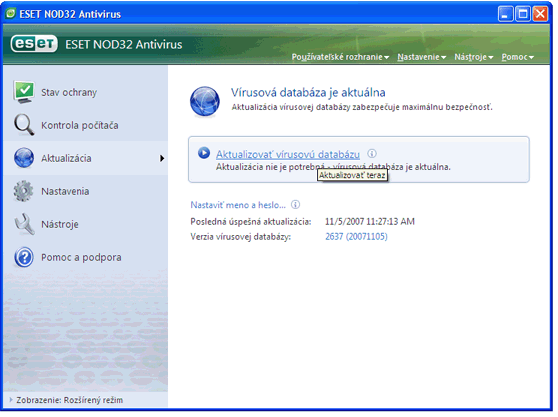Open Nástroje section in sidebar
The width and height of the screenshot is (558, 417).
(x=60, y=225)
